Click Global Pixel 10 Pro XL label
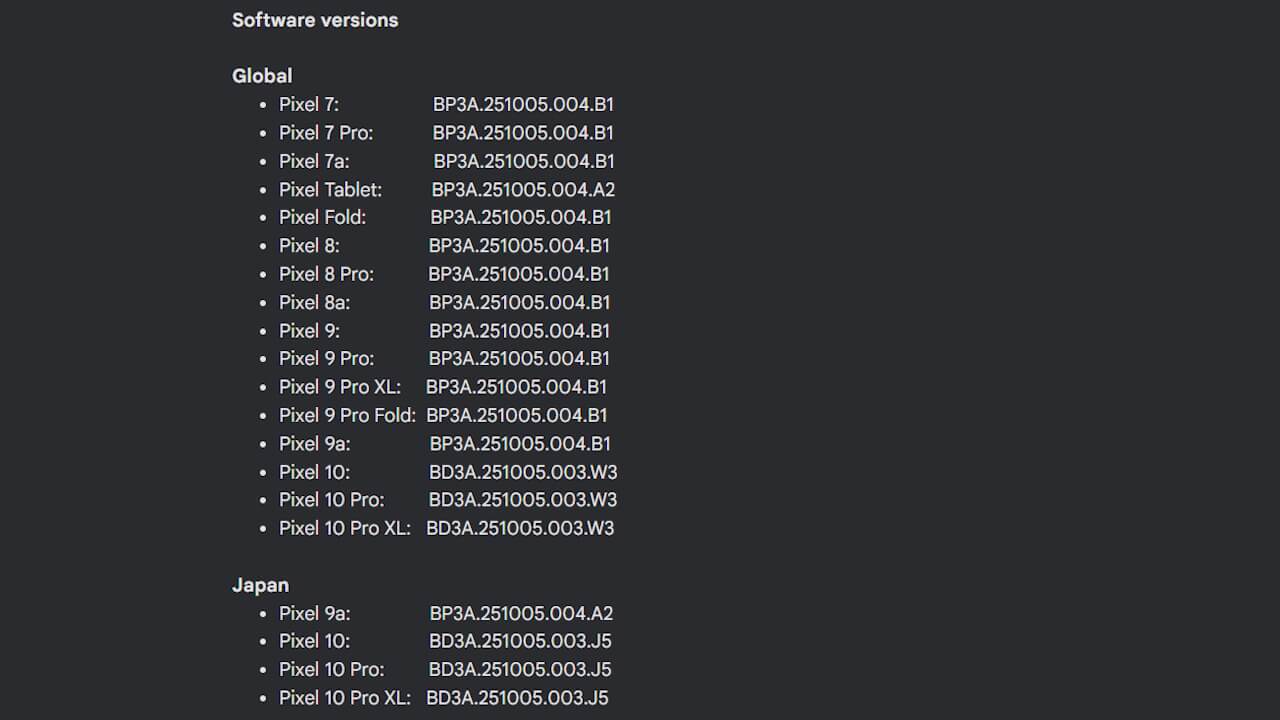Viewport: 1280px width, 720px height. [345, 528]
